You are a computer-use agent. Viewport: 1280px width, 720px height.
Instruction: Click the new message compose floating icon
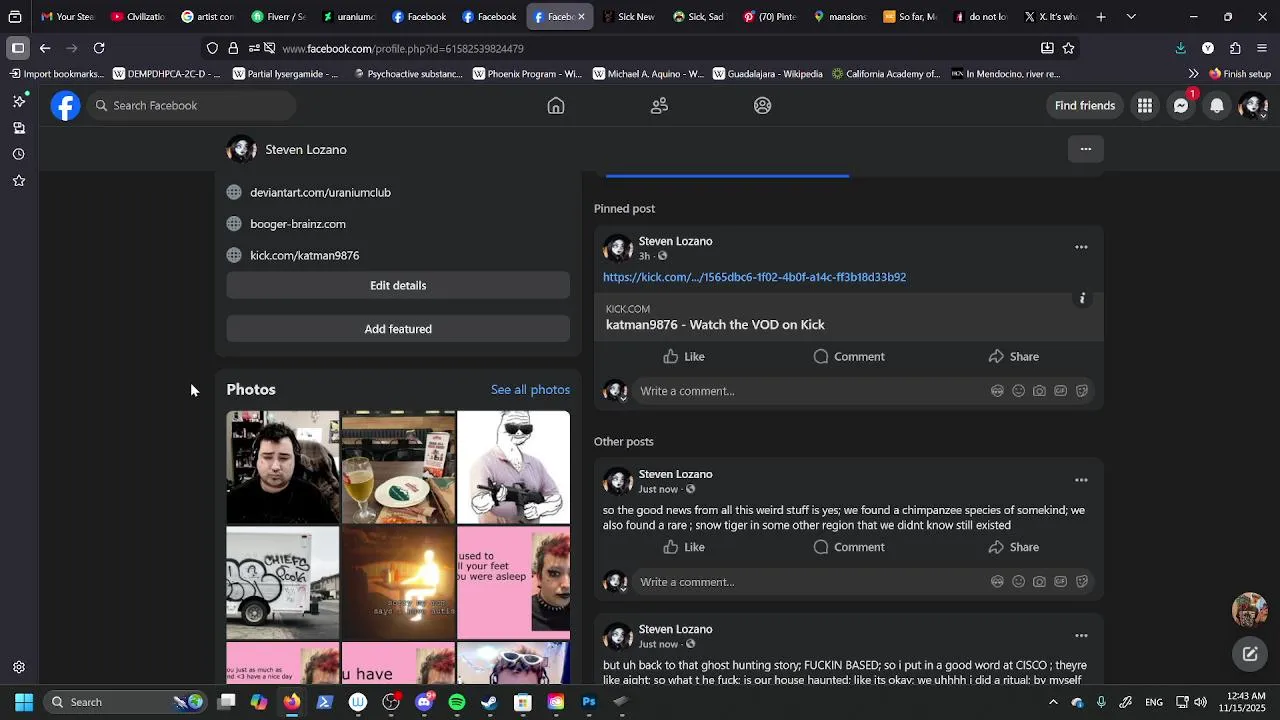1250,654
